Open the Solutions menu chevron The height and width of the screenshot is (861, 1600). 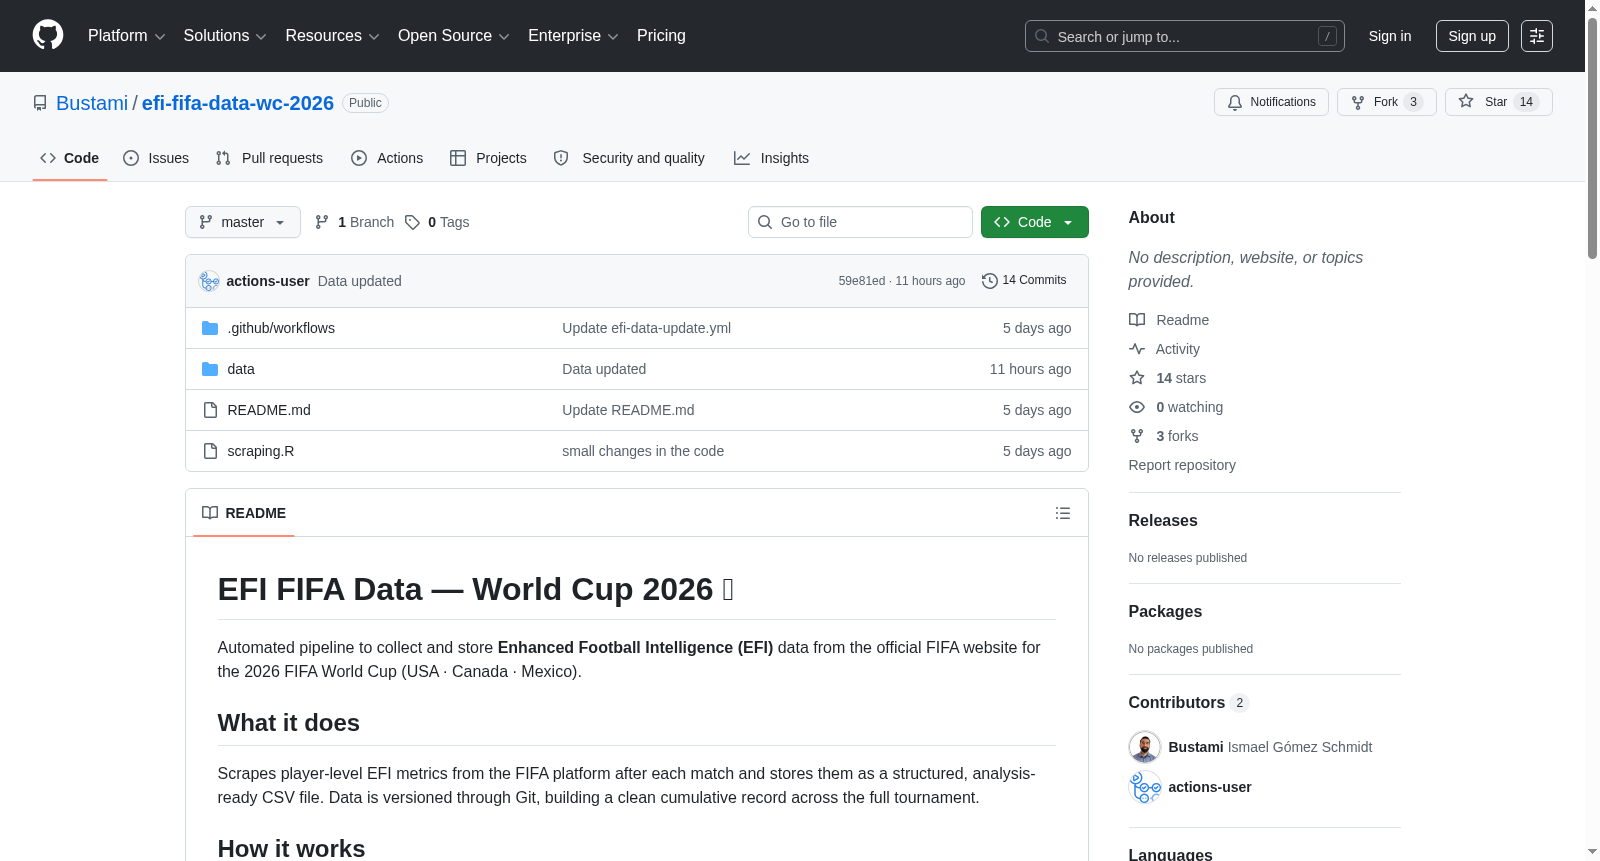tap(261, 37)
